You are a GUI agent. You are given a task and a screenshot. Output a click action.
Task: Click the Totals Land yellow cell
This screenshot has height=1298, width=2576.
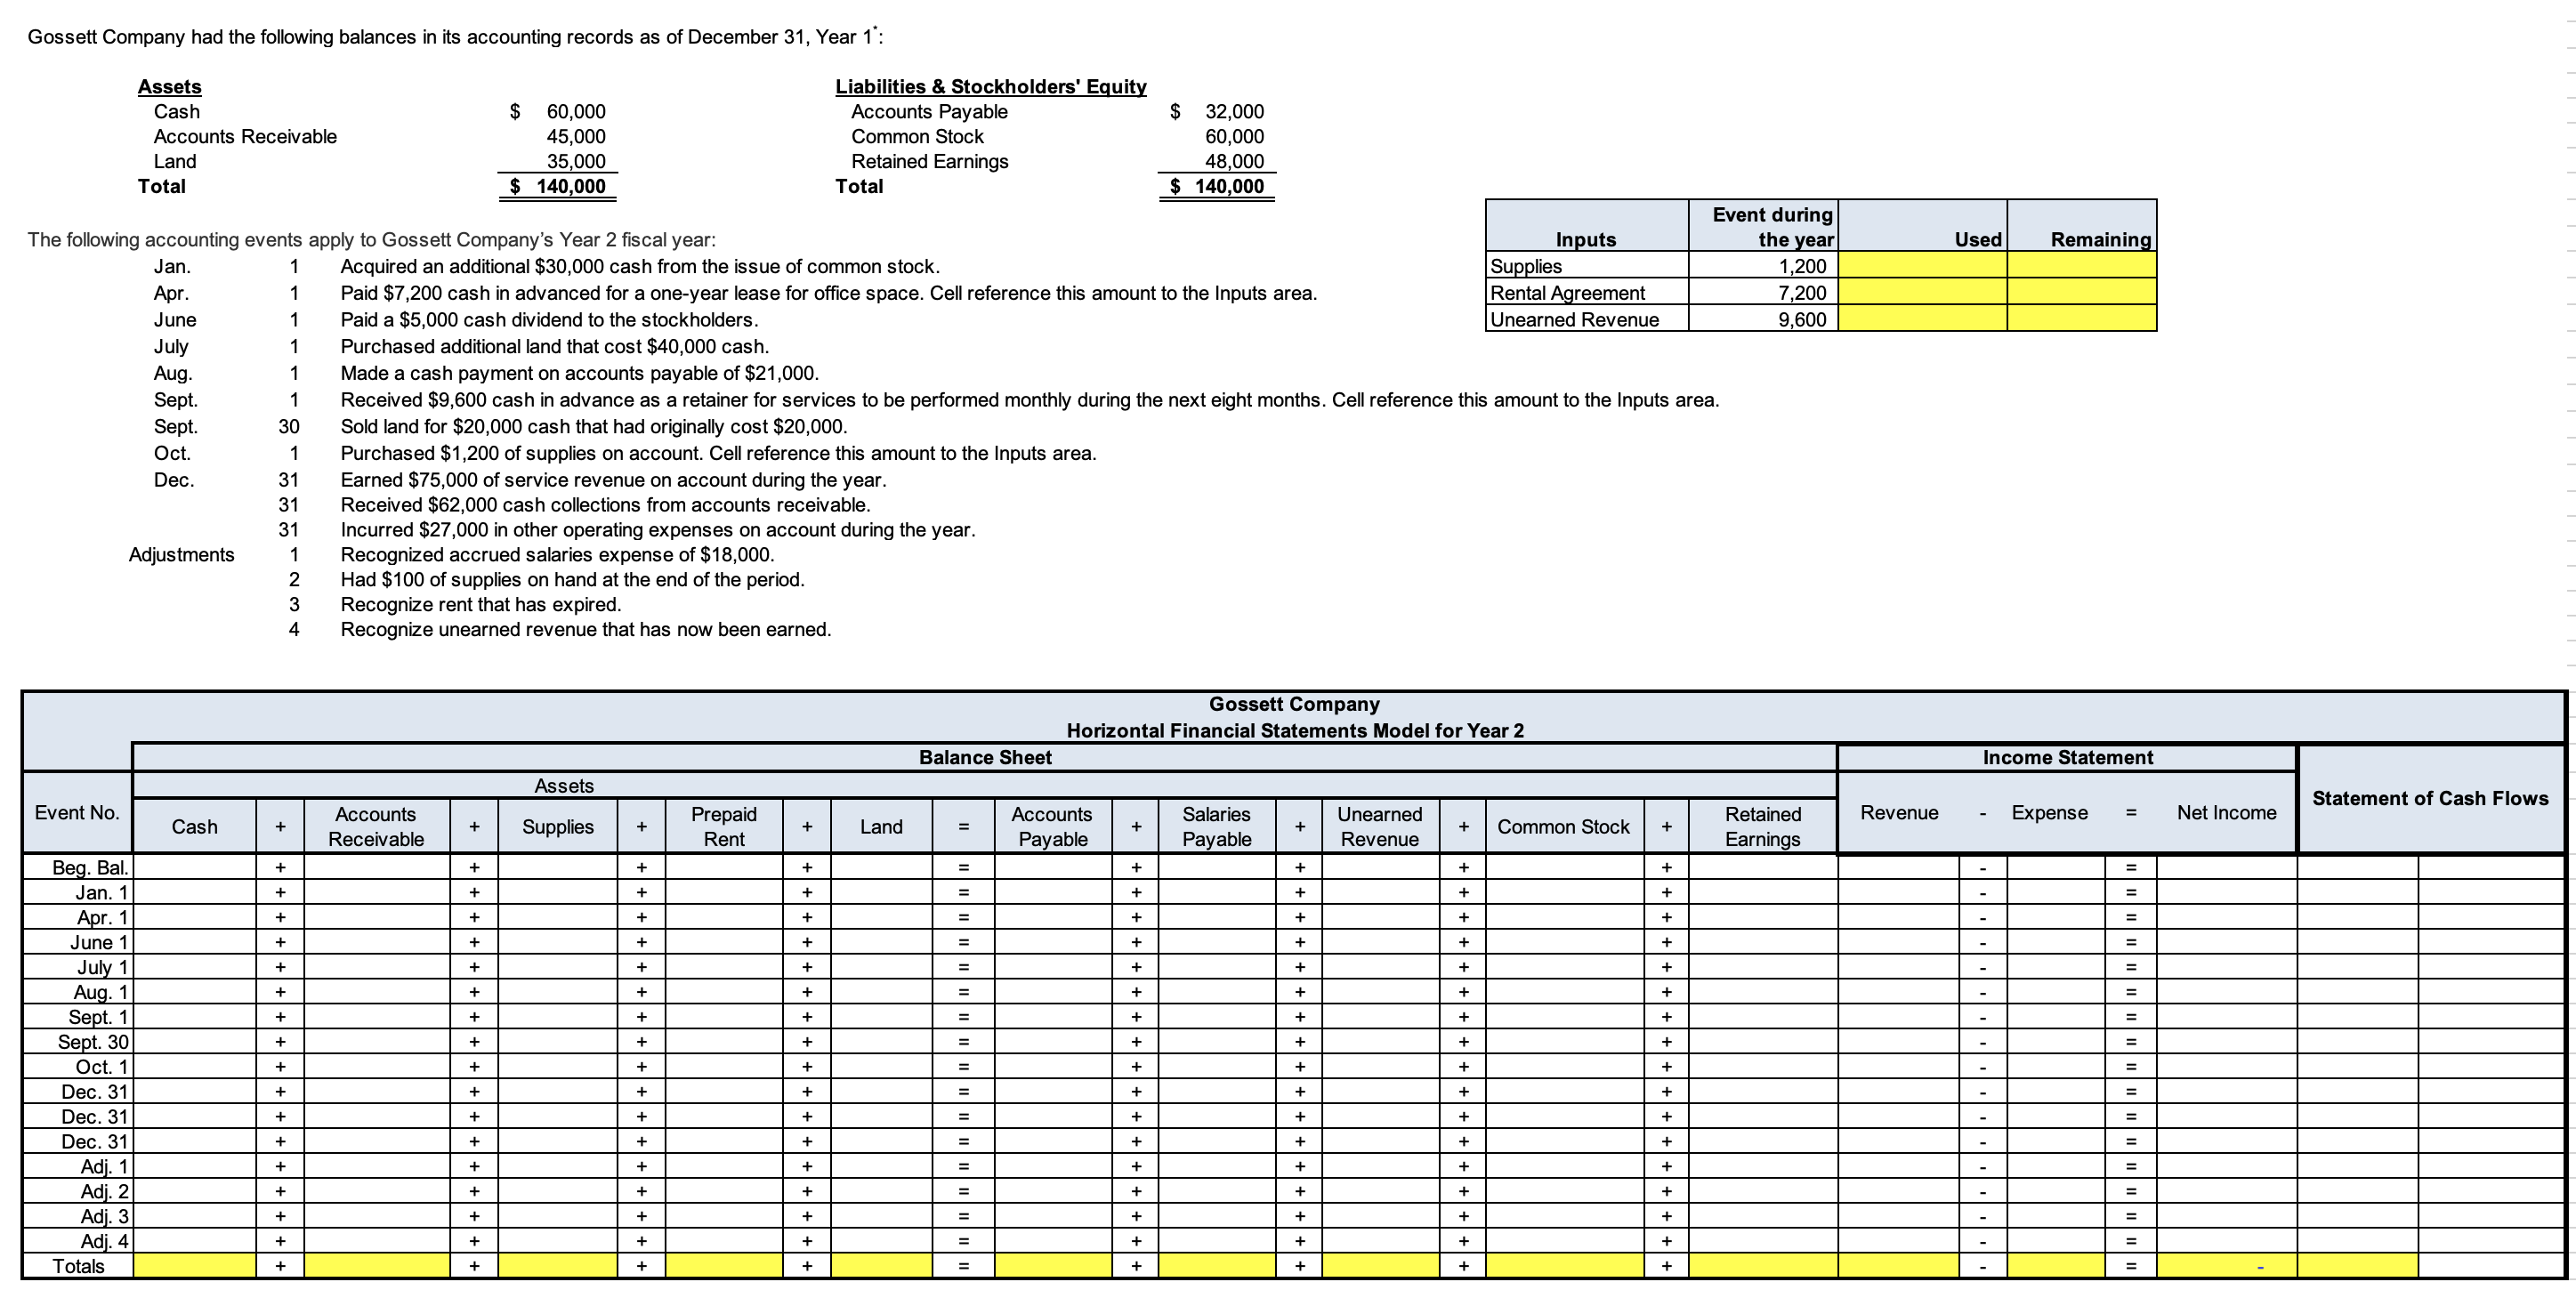point(881,1266)
